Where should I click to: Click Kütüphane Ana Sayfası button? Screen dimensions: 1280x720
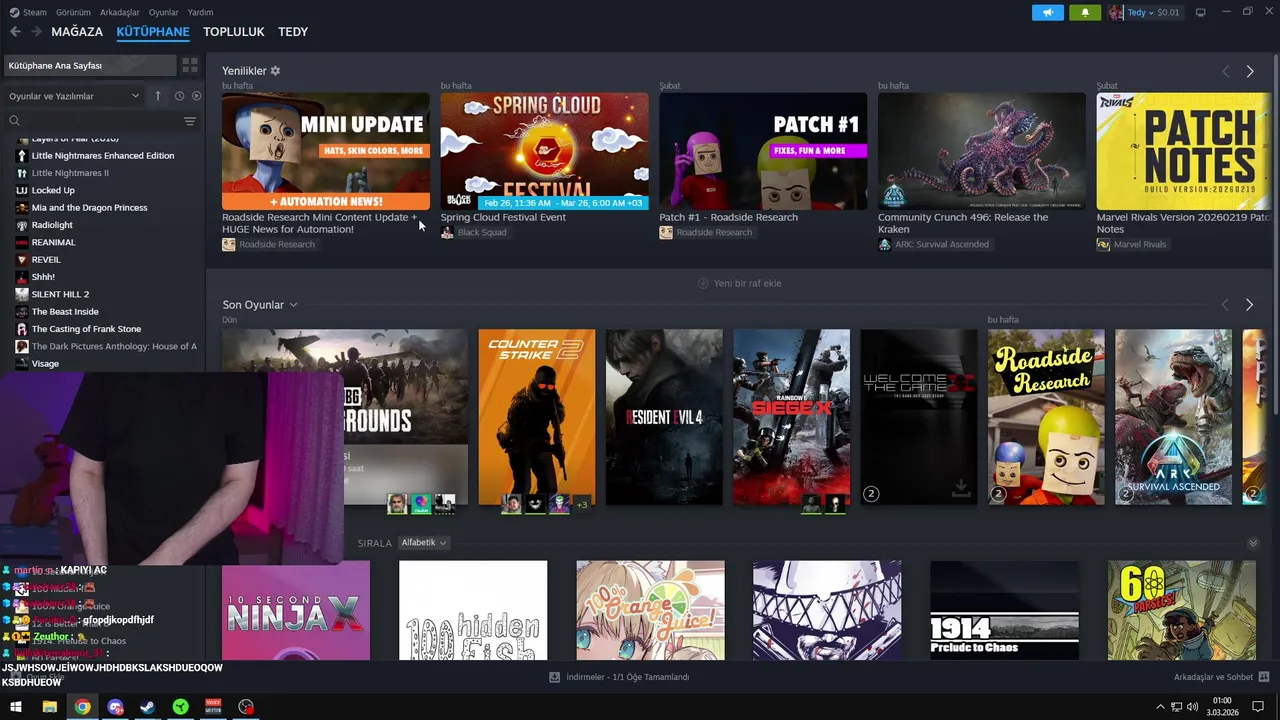click(90, 65)
